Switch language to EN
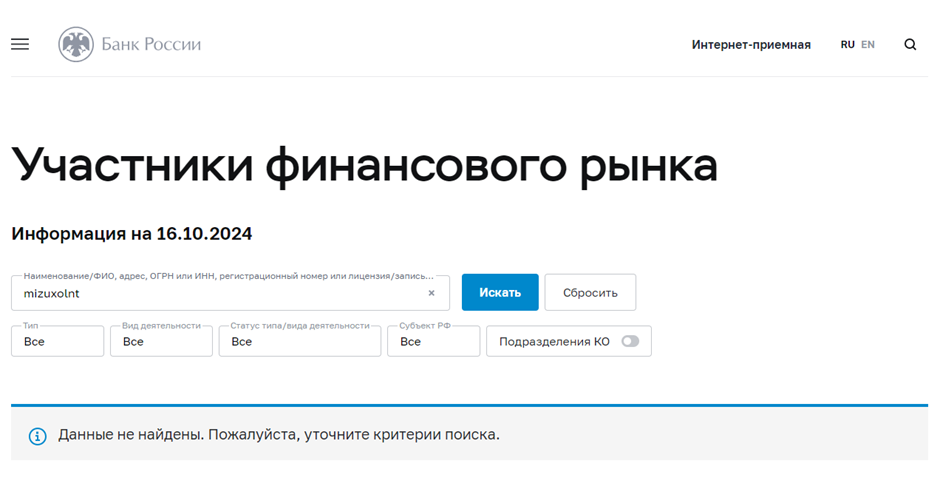This screenshot has width=940, height=492. coord(867,44)
